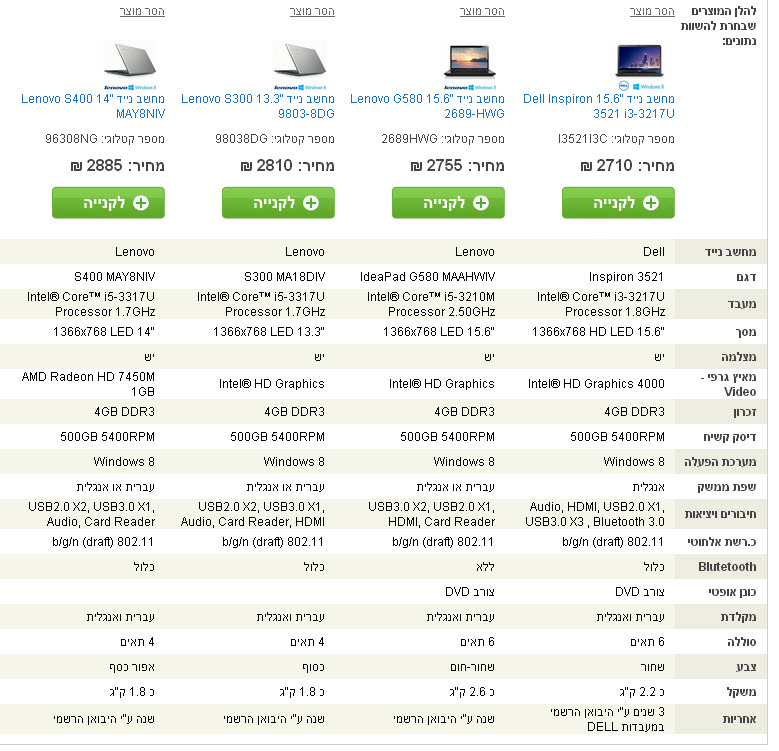Select the Dell price text 2710 ₪

(x=628, y=165)
